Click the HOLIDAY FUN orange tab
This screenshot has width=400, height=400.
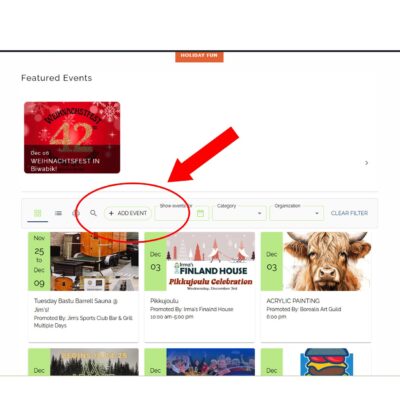pos(199,56)
